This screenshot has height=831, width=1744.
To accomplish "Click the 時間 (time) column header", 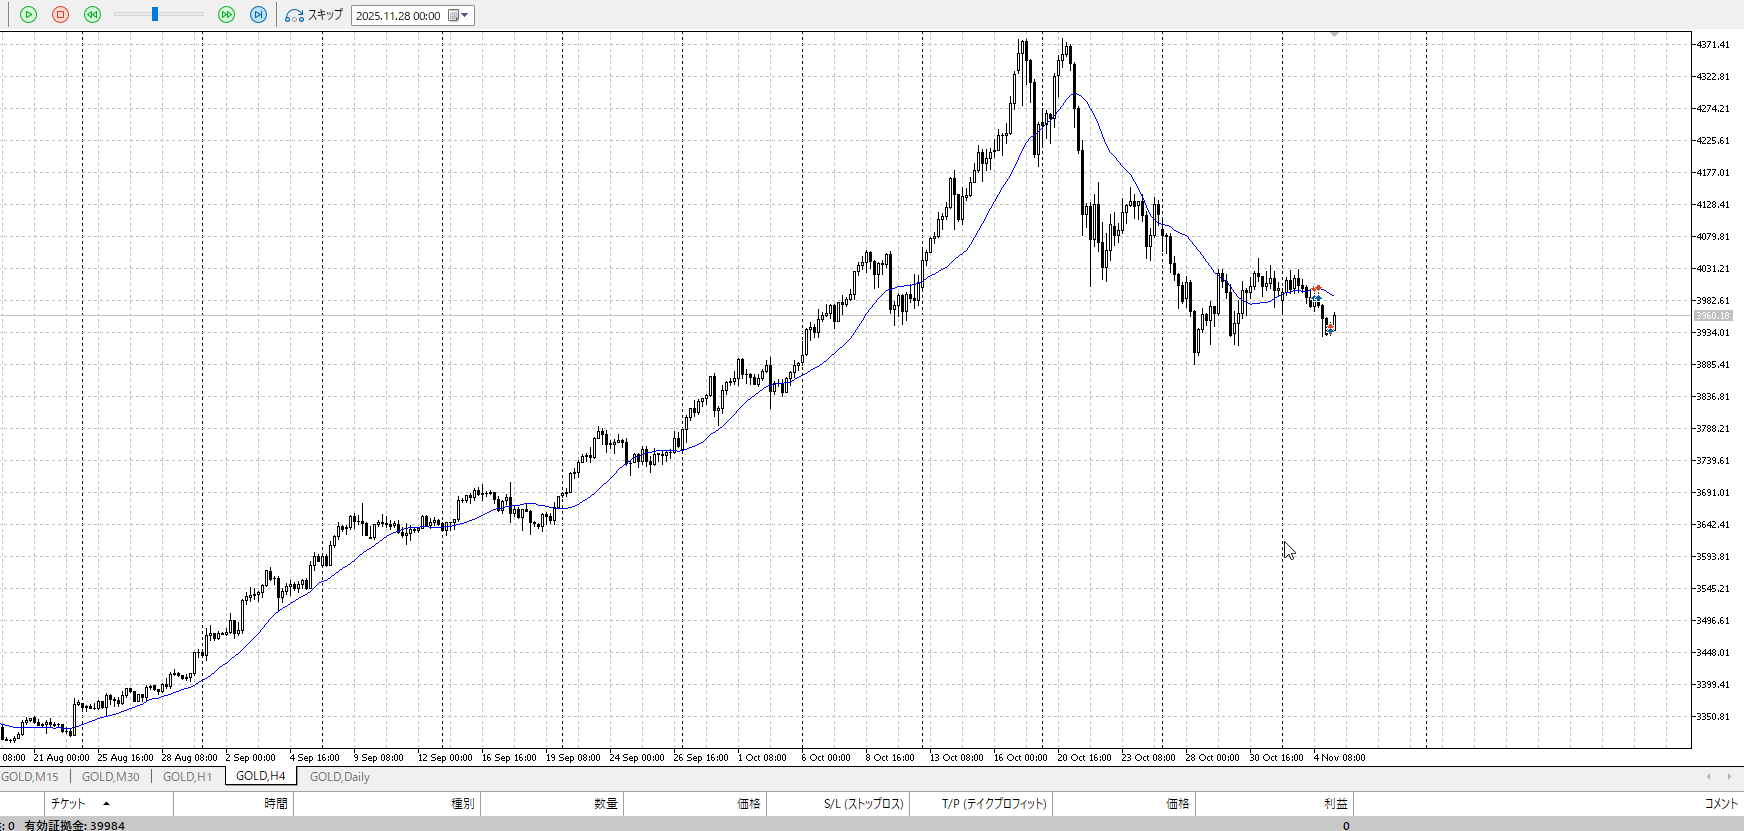I will click(276, 804).
